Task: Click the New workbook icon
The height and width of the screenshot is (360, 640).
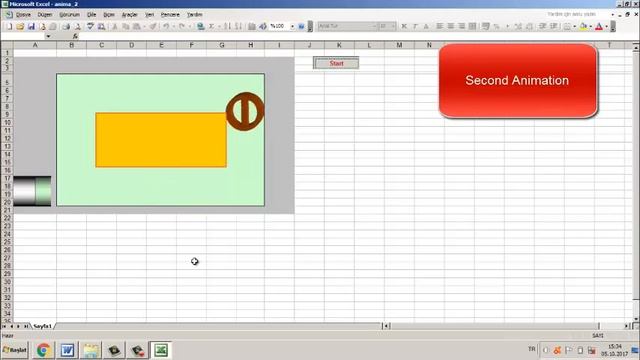Action: point(9,27)
